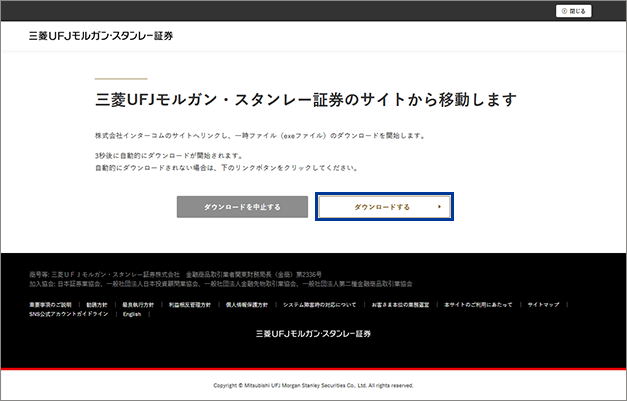Click ダウンロードする button
627x401 pixels.
click(x=384, y=207)
